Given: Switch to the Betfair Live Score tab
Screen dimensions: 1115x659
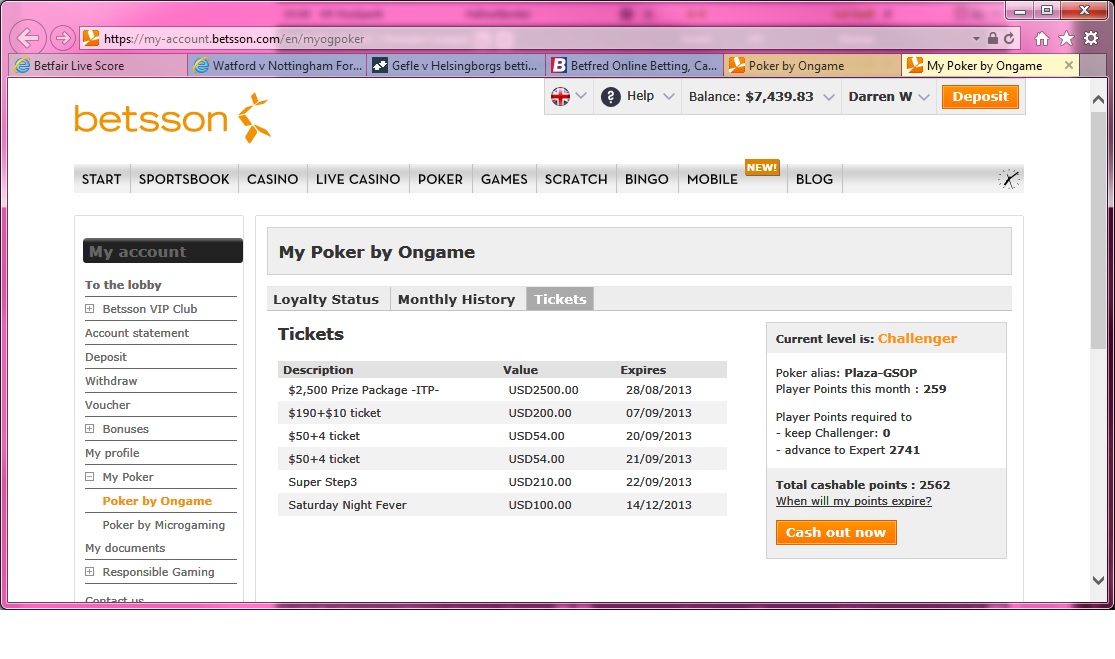Looking at the screenshot, I should pos(98,65).
